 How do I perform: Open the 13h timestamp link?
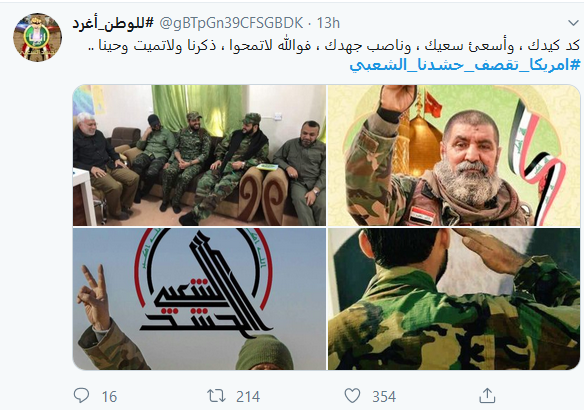[x=328, y=23]
